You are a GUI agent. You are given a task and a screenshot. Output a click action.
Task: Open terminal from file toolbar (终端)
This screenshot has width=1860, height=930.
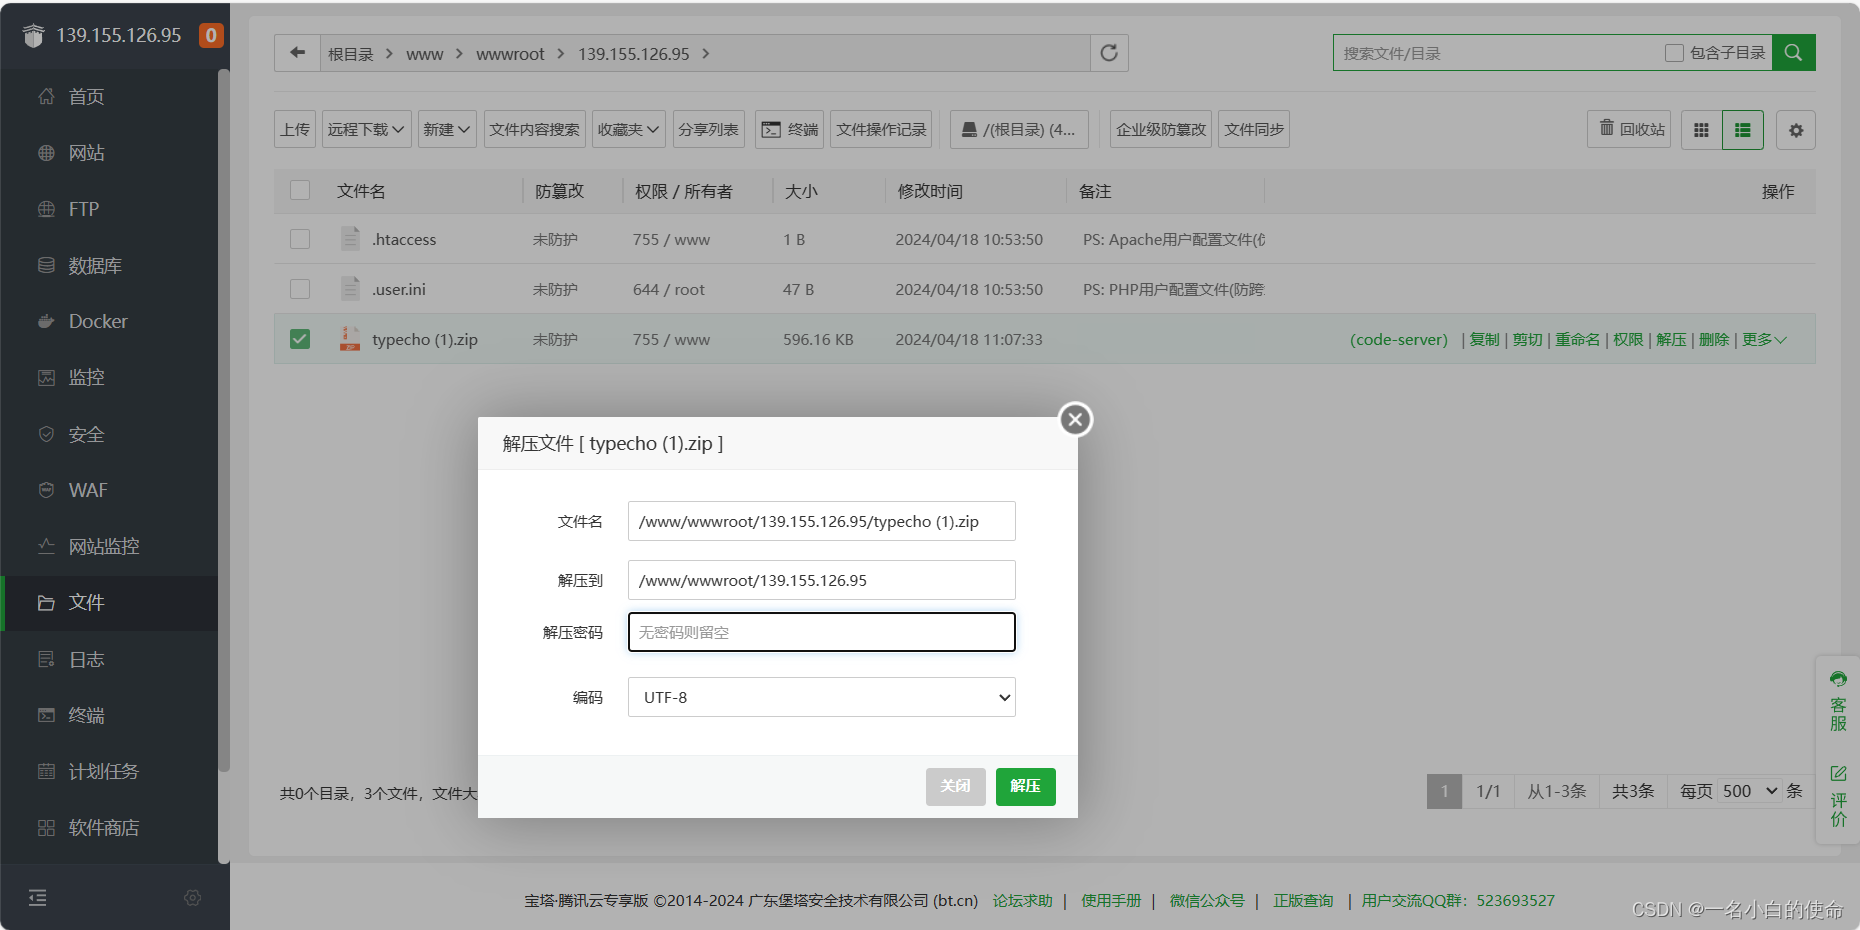coord(789,129)
